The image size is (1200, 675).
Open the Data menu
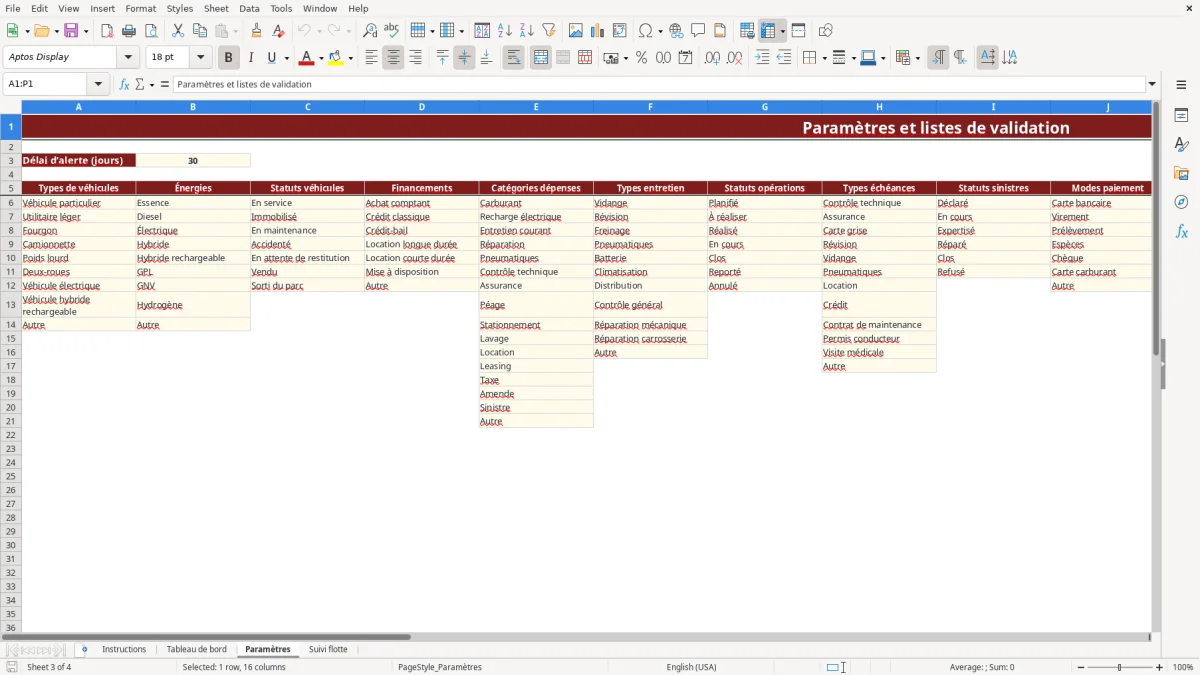pos(249,8)
